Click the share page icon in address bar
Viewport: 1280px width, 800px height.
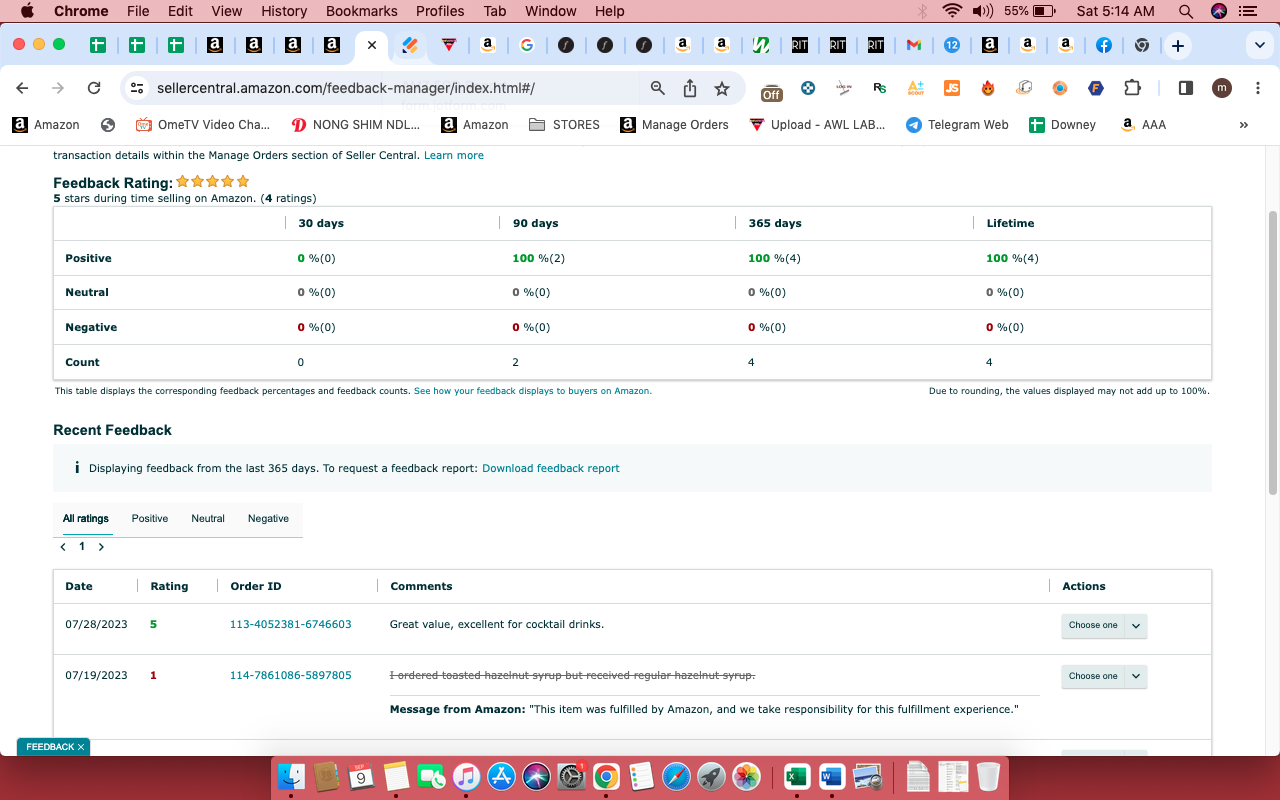coord(690,88)
